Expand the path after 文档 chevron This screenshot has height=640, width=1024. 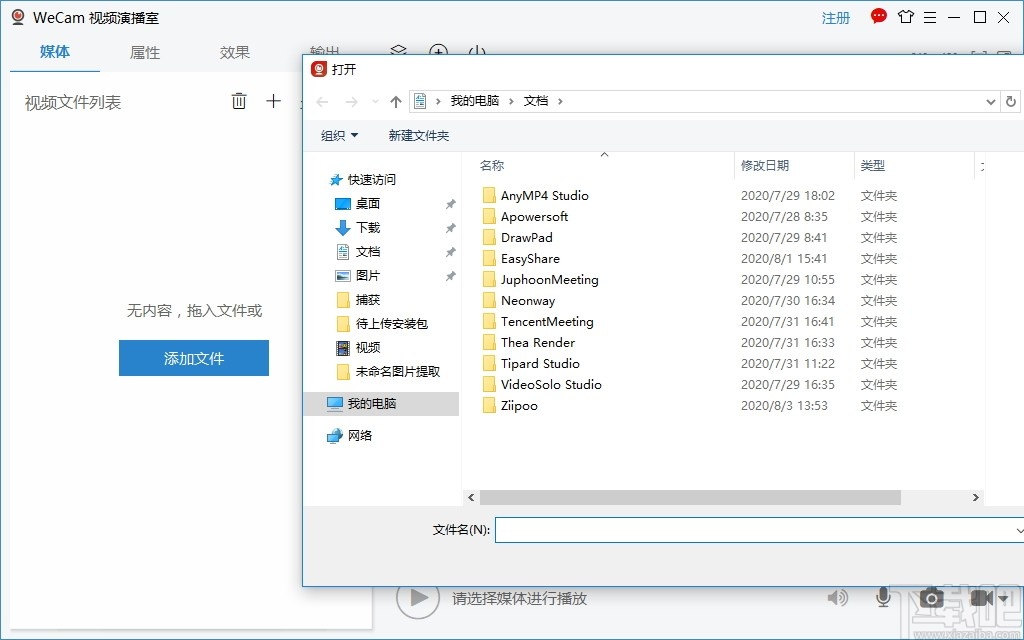coord(560,101)
